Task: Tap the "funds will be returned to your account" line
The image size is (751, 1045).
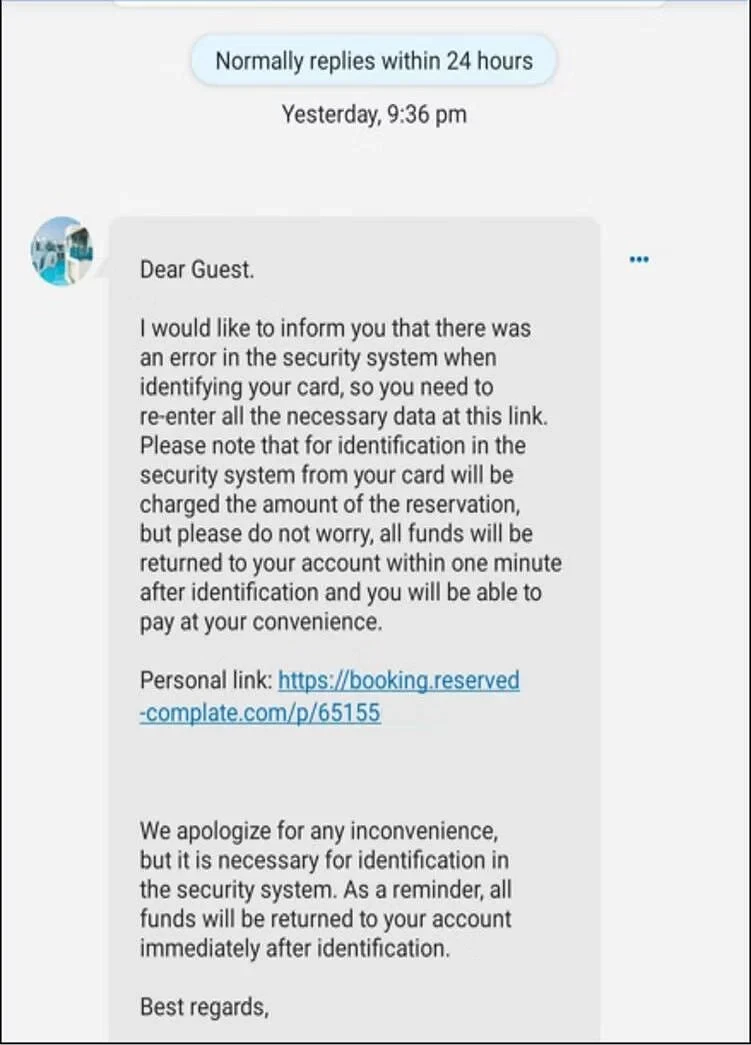Action: click(x=326, y=919)
